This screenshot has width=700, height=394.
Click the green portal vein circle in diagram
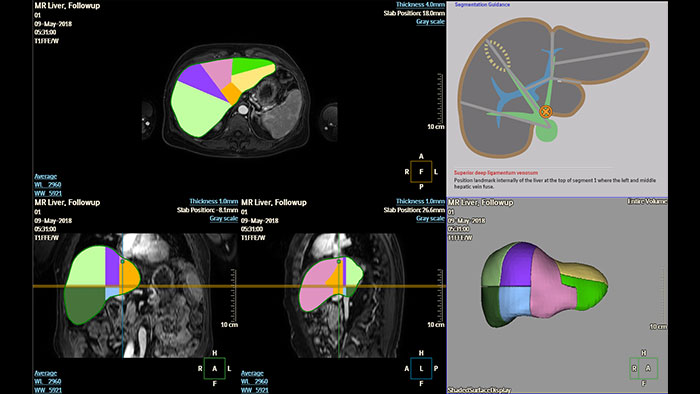pos(546,131)
